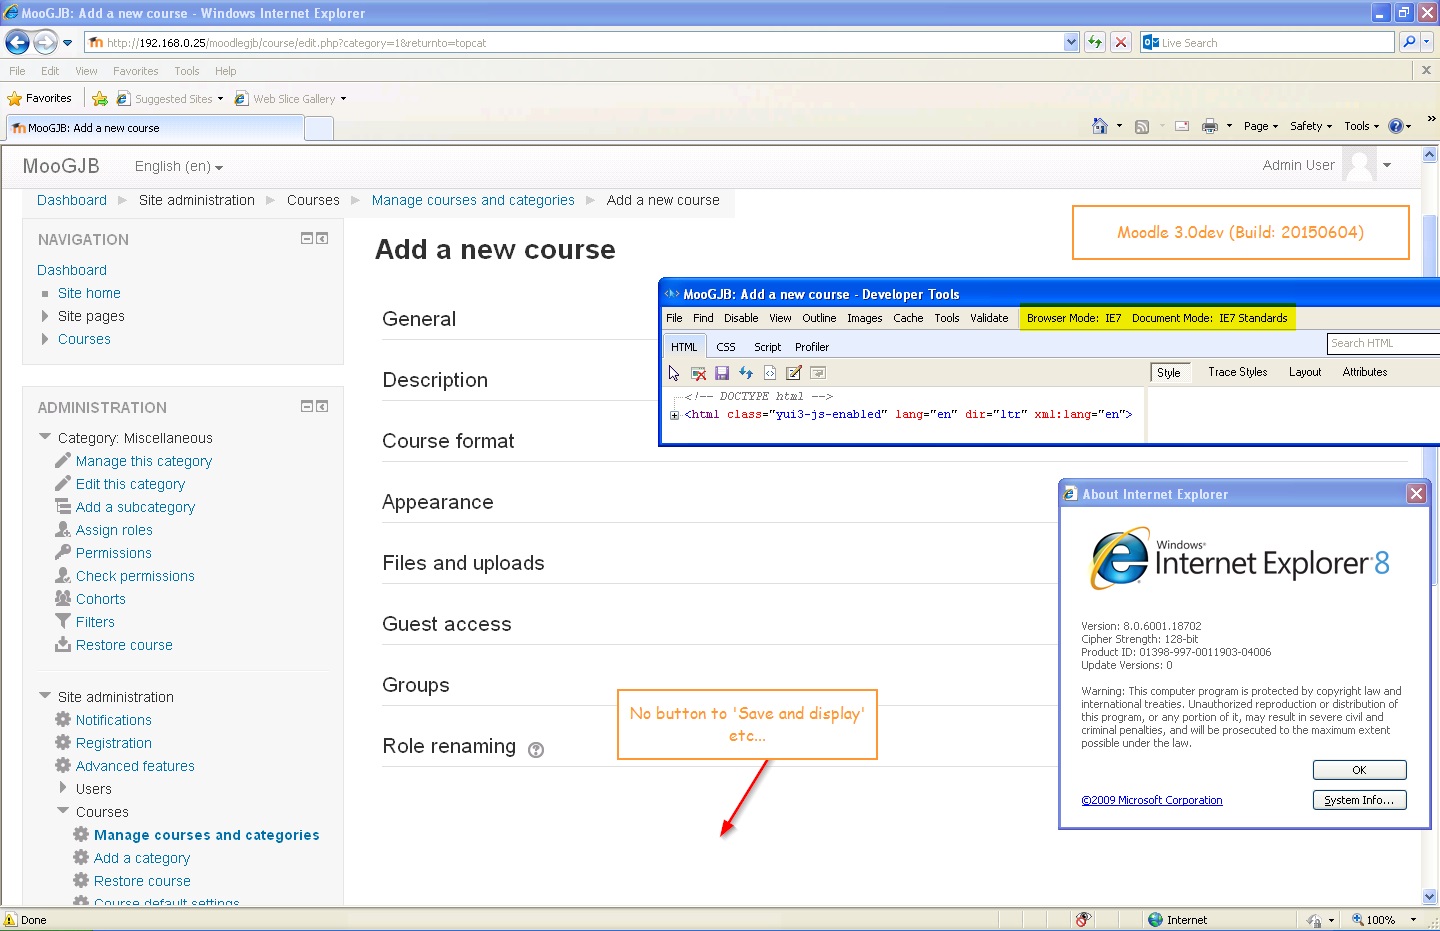
Task: Hide the Navigation block using minus icon
Action: 307,238
